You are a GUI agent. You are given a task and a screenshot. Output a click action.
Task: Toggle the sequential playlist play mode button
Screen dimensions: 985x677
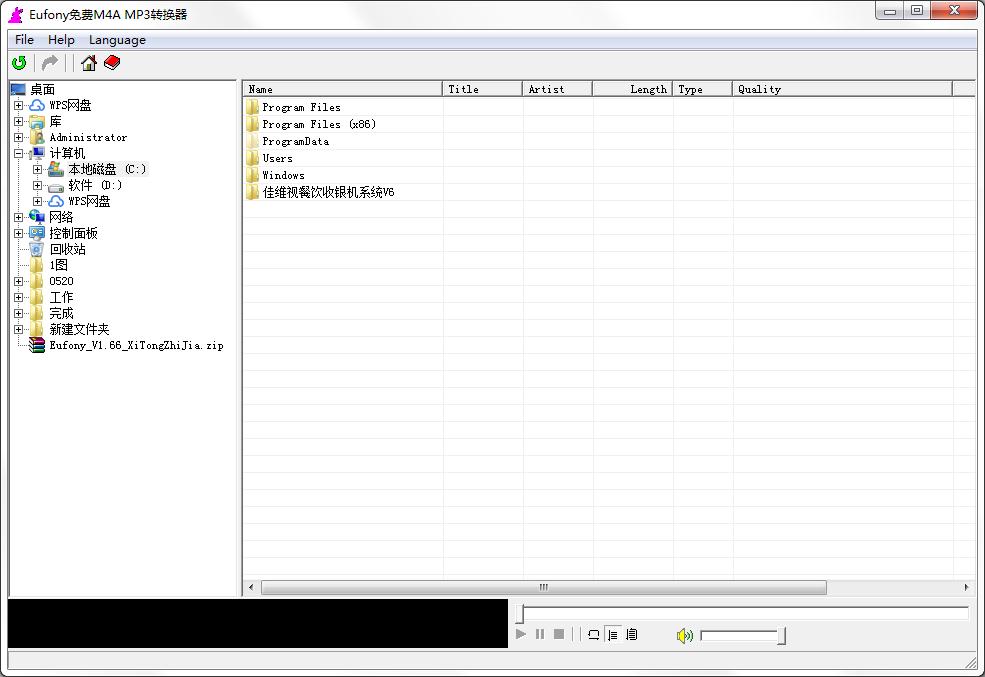(x=612, y=635)
